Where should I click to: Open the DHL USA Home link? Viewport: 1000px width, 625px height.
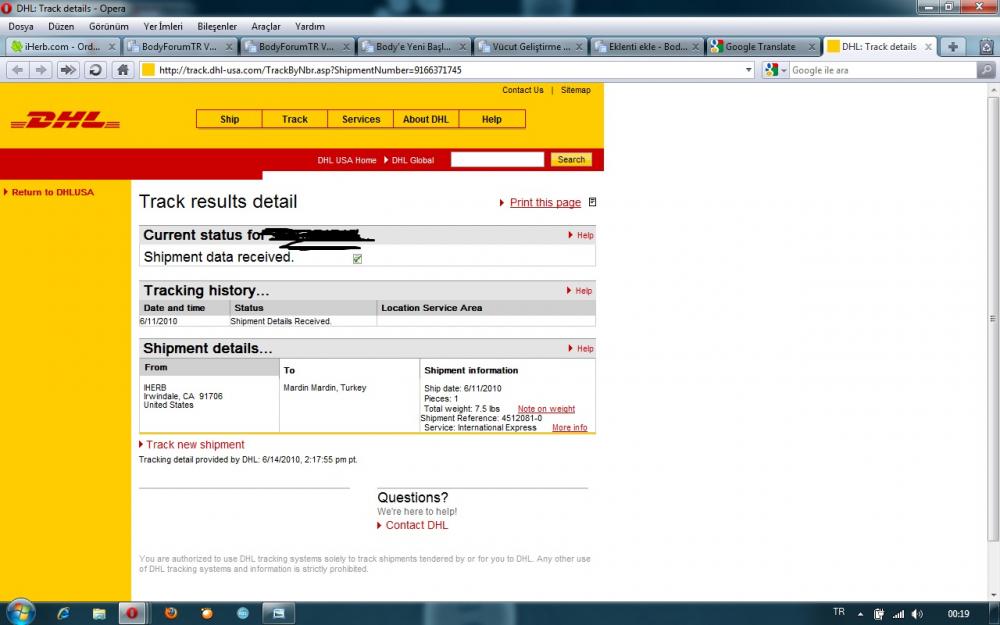coord(347,160)
